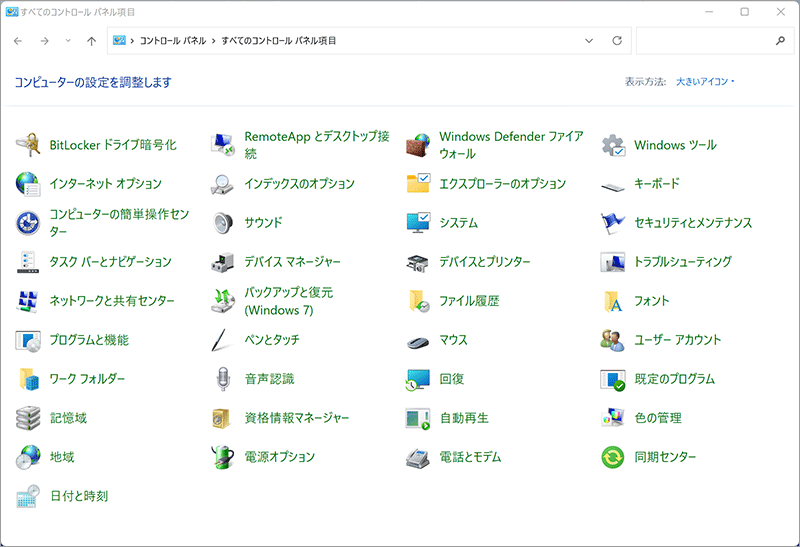Screen dimensions: 800x547
Task: Open ワーク フォルダー icon
Action: (x=29, y=379)
